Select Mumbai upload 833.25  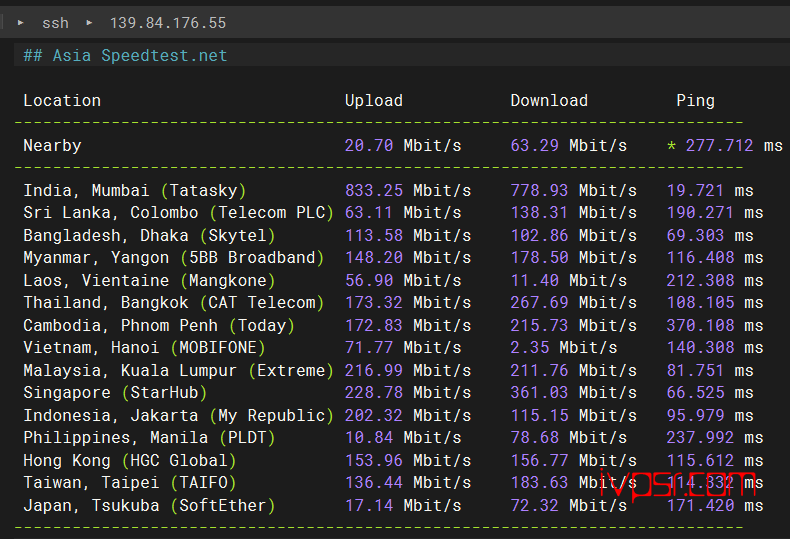tap(374, 190)
